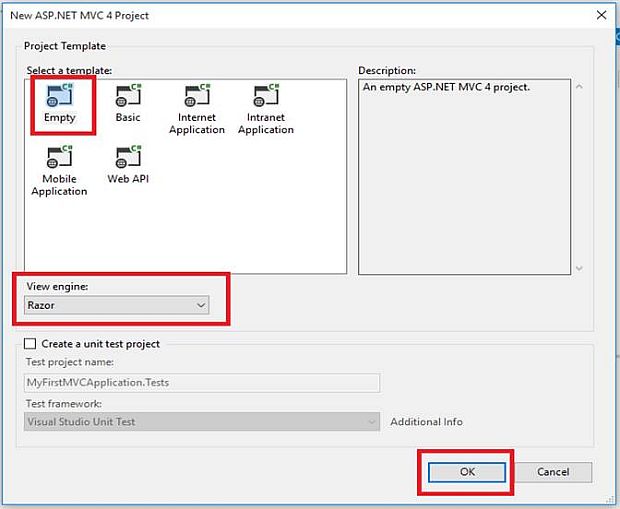Click the 'Create a unit test project' label
Image resolution: width=620 pixels, height=509 pixels.
click(100, 344)
